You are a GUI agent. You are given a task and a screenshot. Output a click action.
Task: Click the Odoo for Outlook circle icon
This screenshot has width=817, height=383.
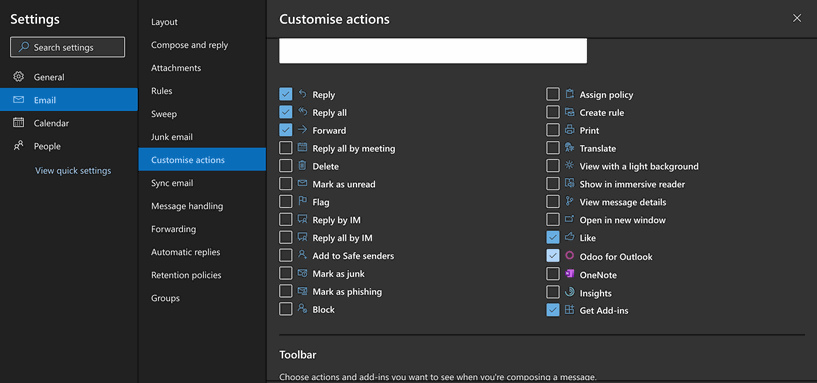pos(570,256)
